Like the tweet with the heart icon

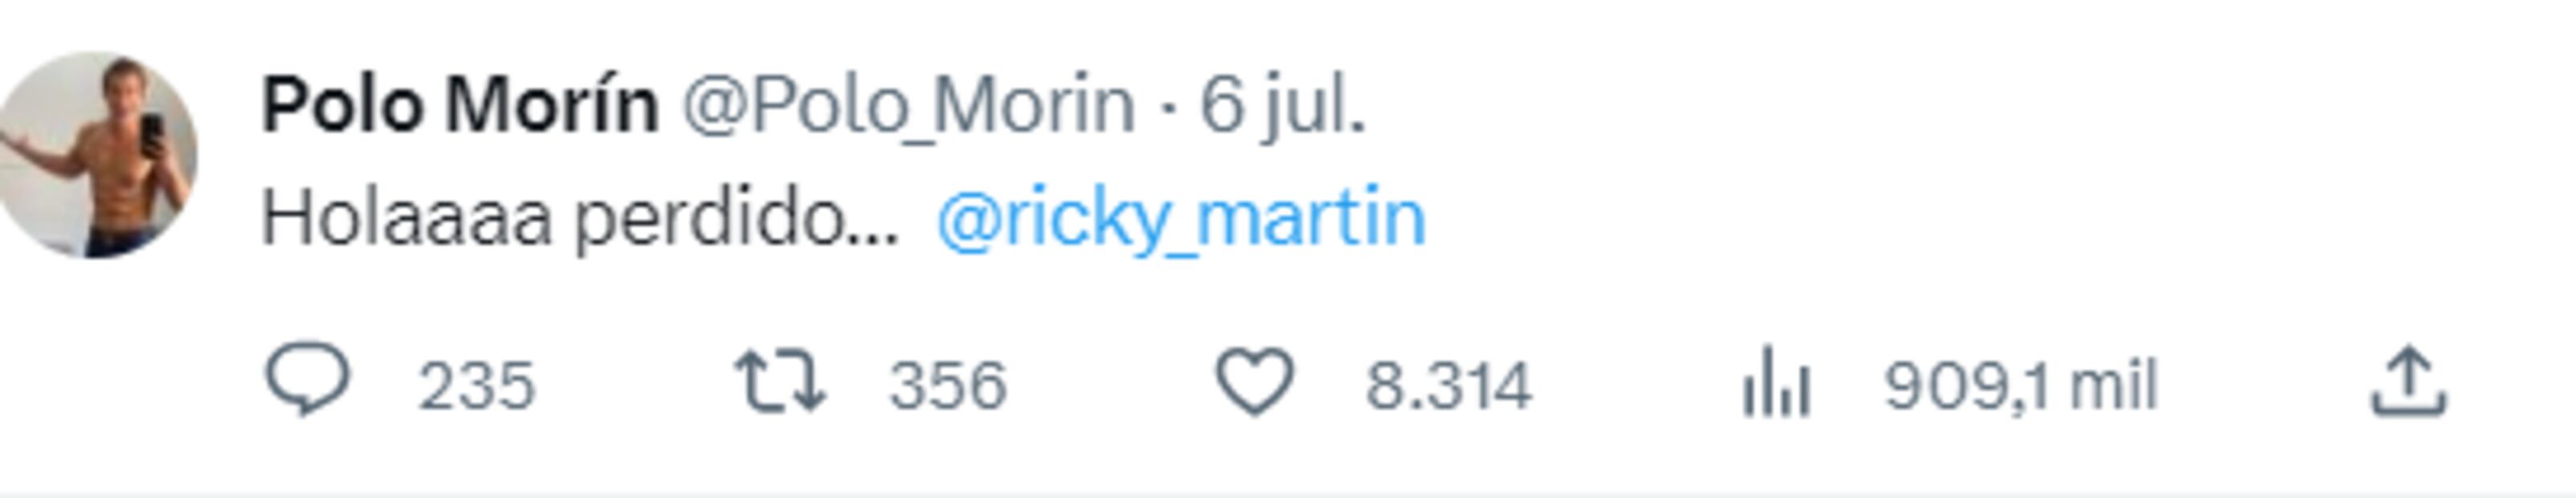click(1255, 382)
